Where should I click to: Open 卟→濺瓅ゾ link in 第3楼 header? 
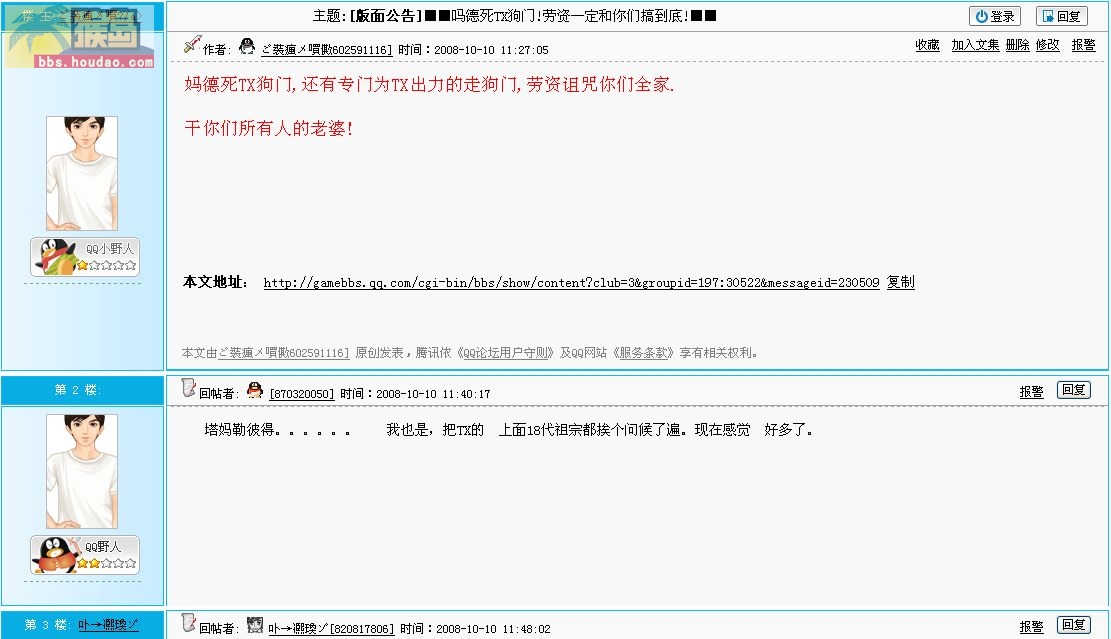108,625
